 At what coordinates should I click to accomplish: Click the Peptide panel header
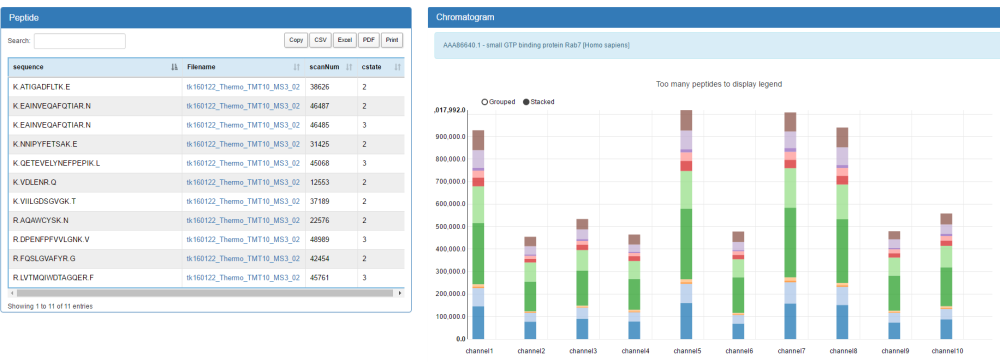pyautogui.click(x=206, y=17)
